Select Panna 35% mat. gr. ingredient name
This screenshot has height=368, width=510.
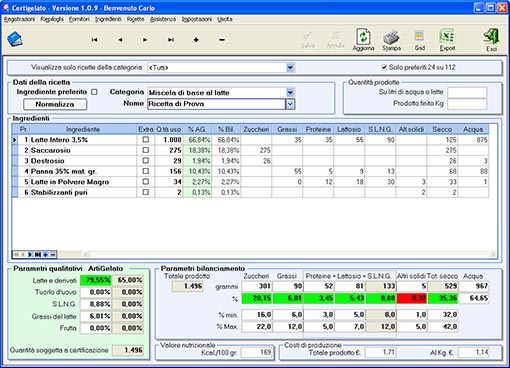63,171
